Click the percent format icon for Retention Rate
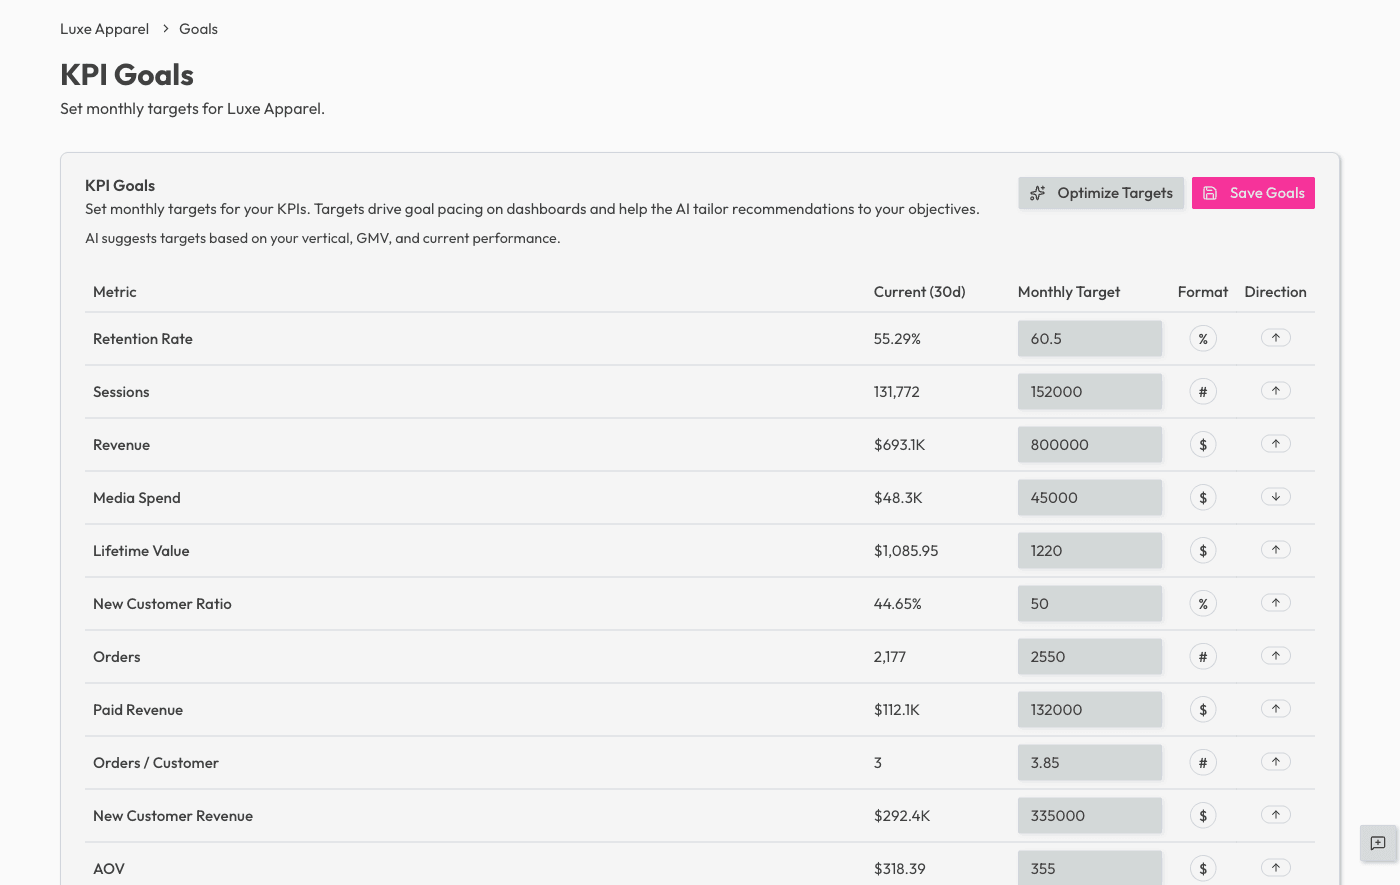This screenshot has height=885, width=1400. (x=1203, y=338)
